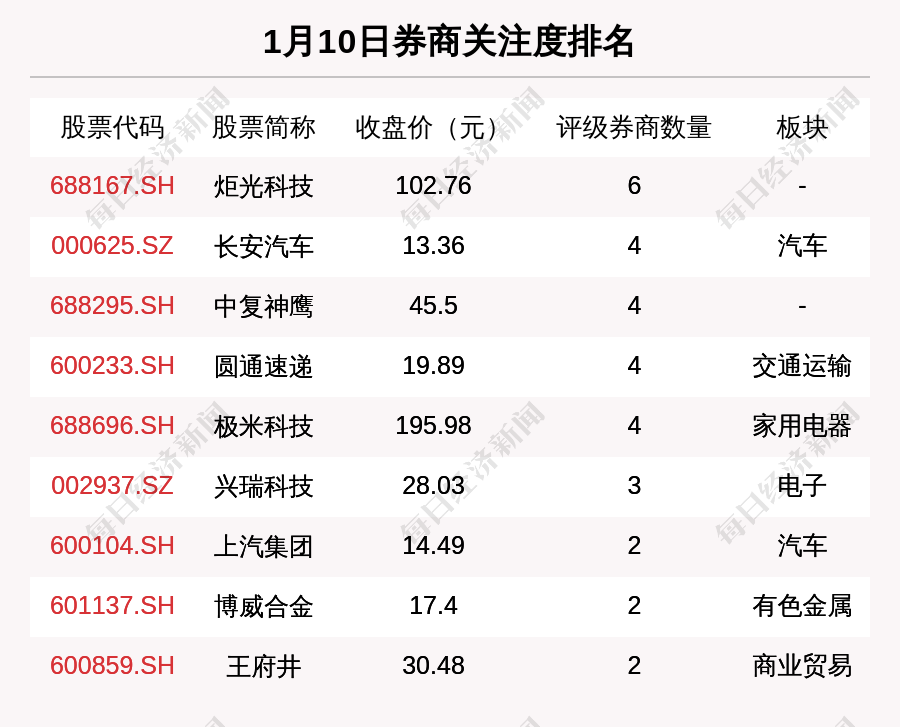Select stock name 极米科技
The height and width of the screenshot is (727, 900).
point(263,427)
